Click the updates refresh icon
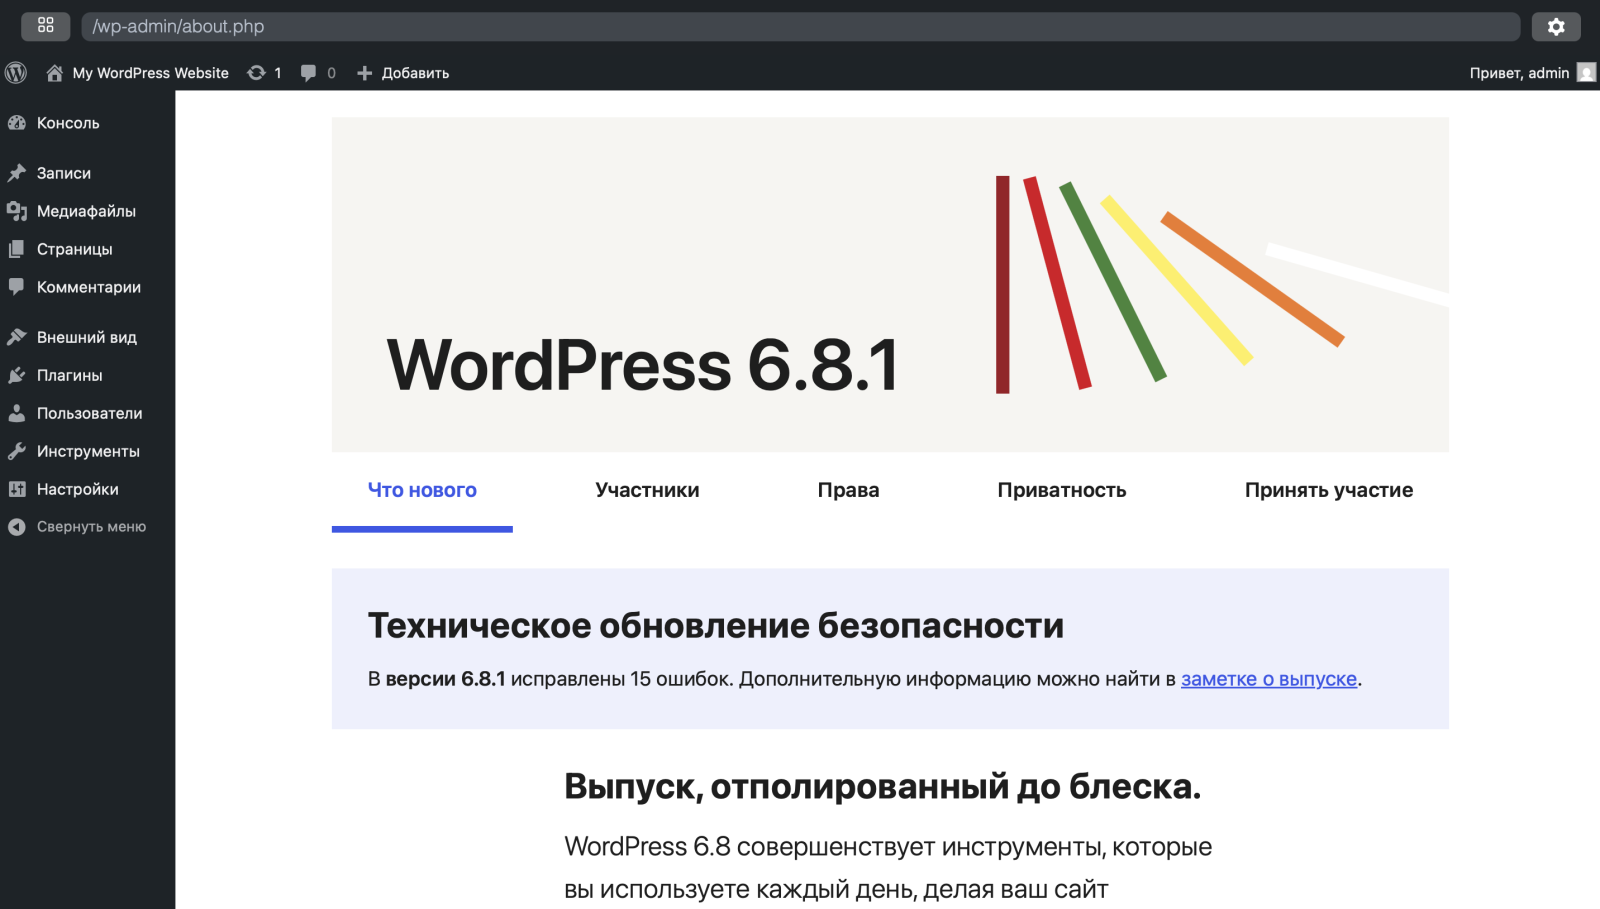 (257, 73)
